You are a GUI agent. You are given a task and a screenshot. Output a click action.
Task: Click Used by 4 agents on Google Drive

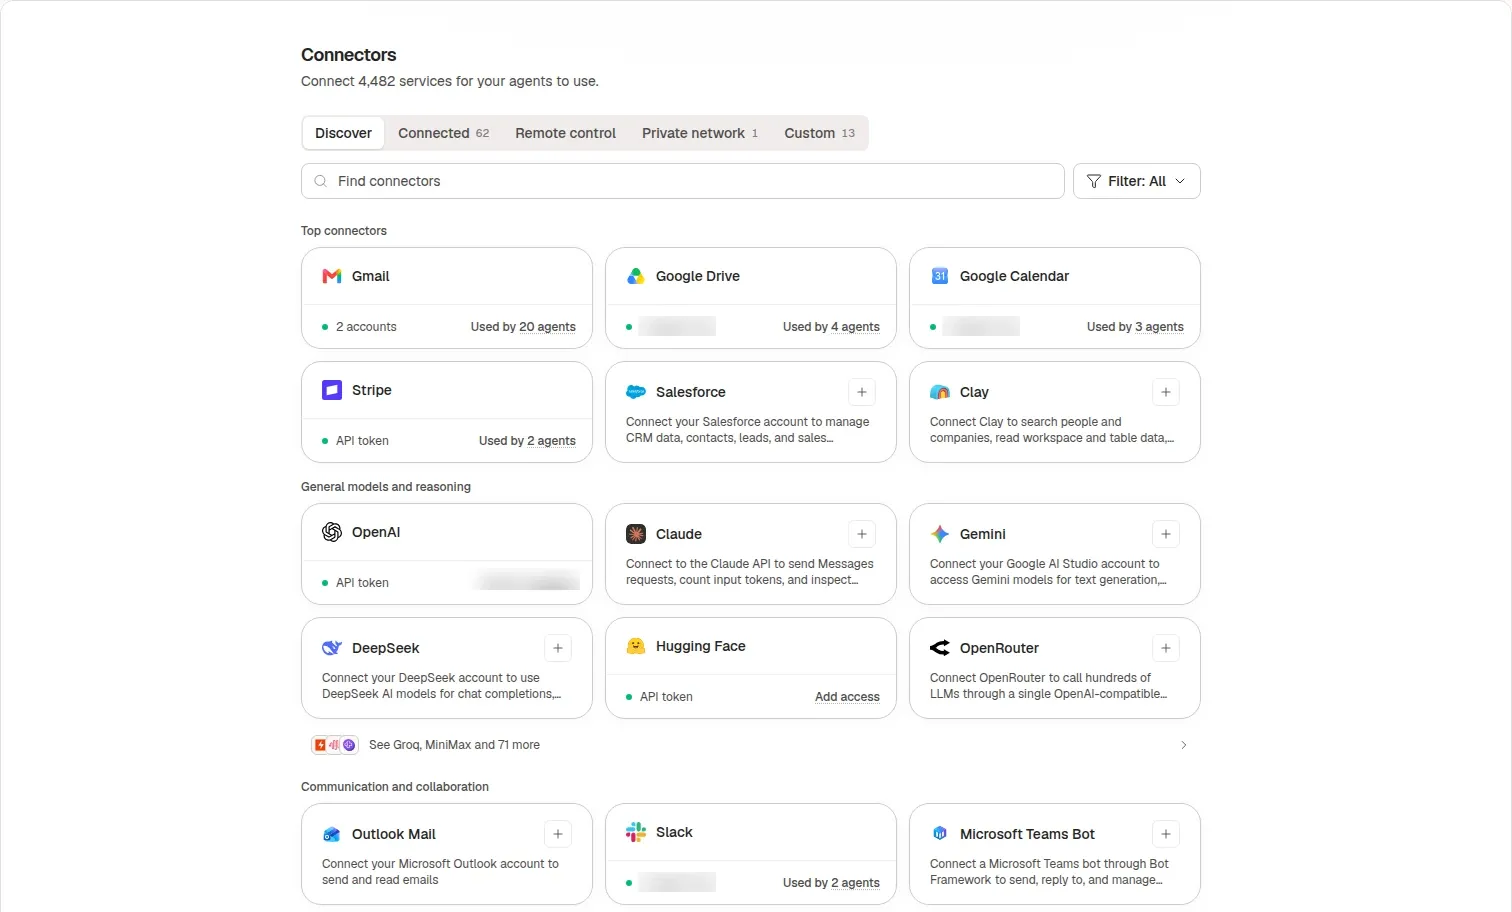coord(831,327)
